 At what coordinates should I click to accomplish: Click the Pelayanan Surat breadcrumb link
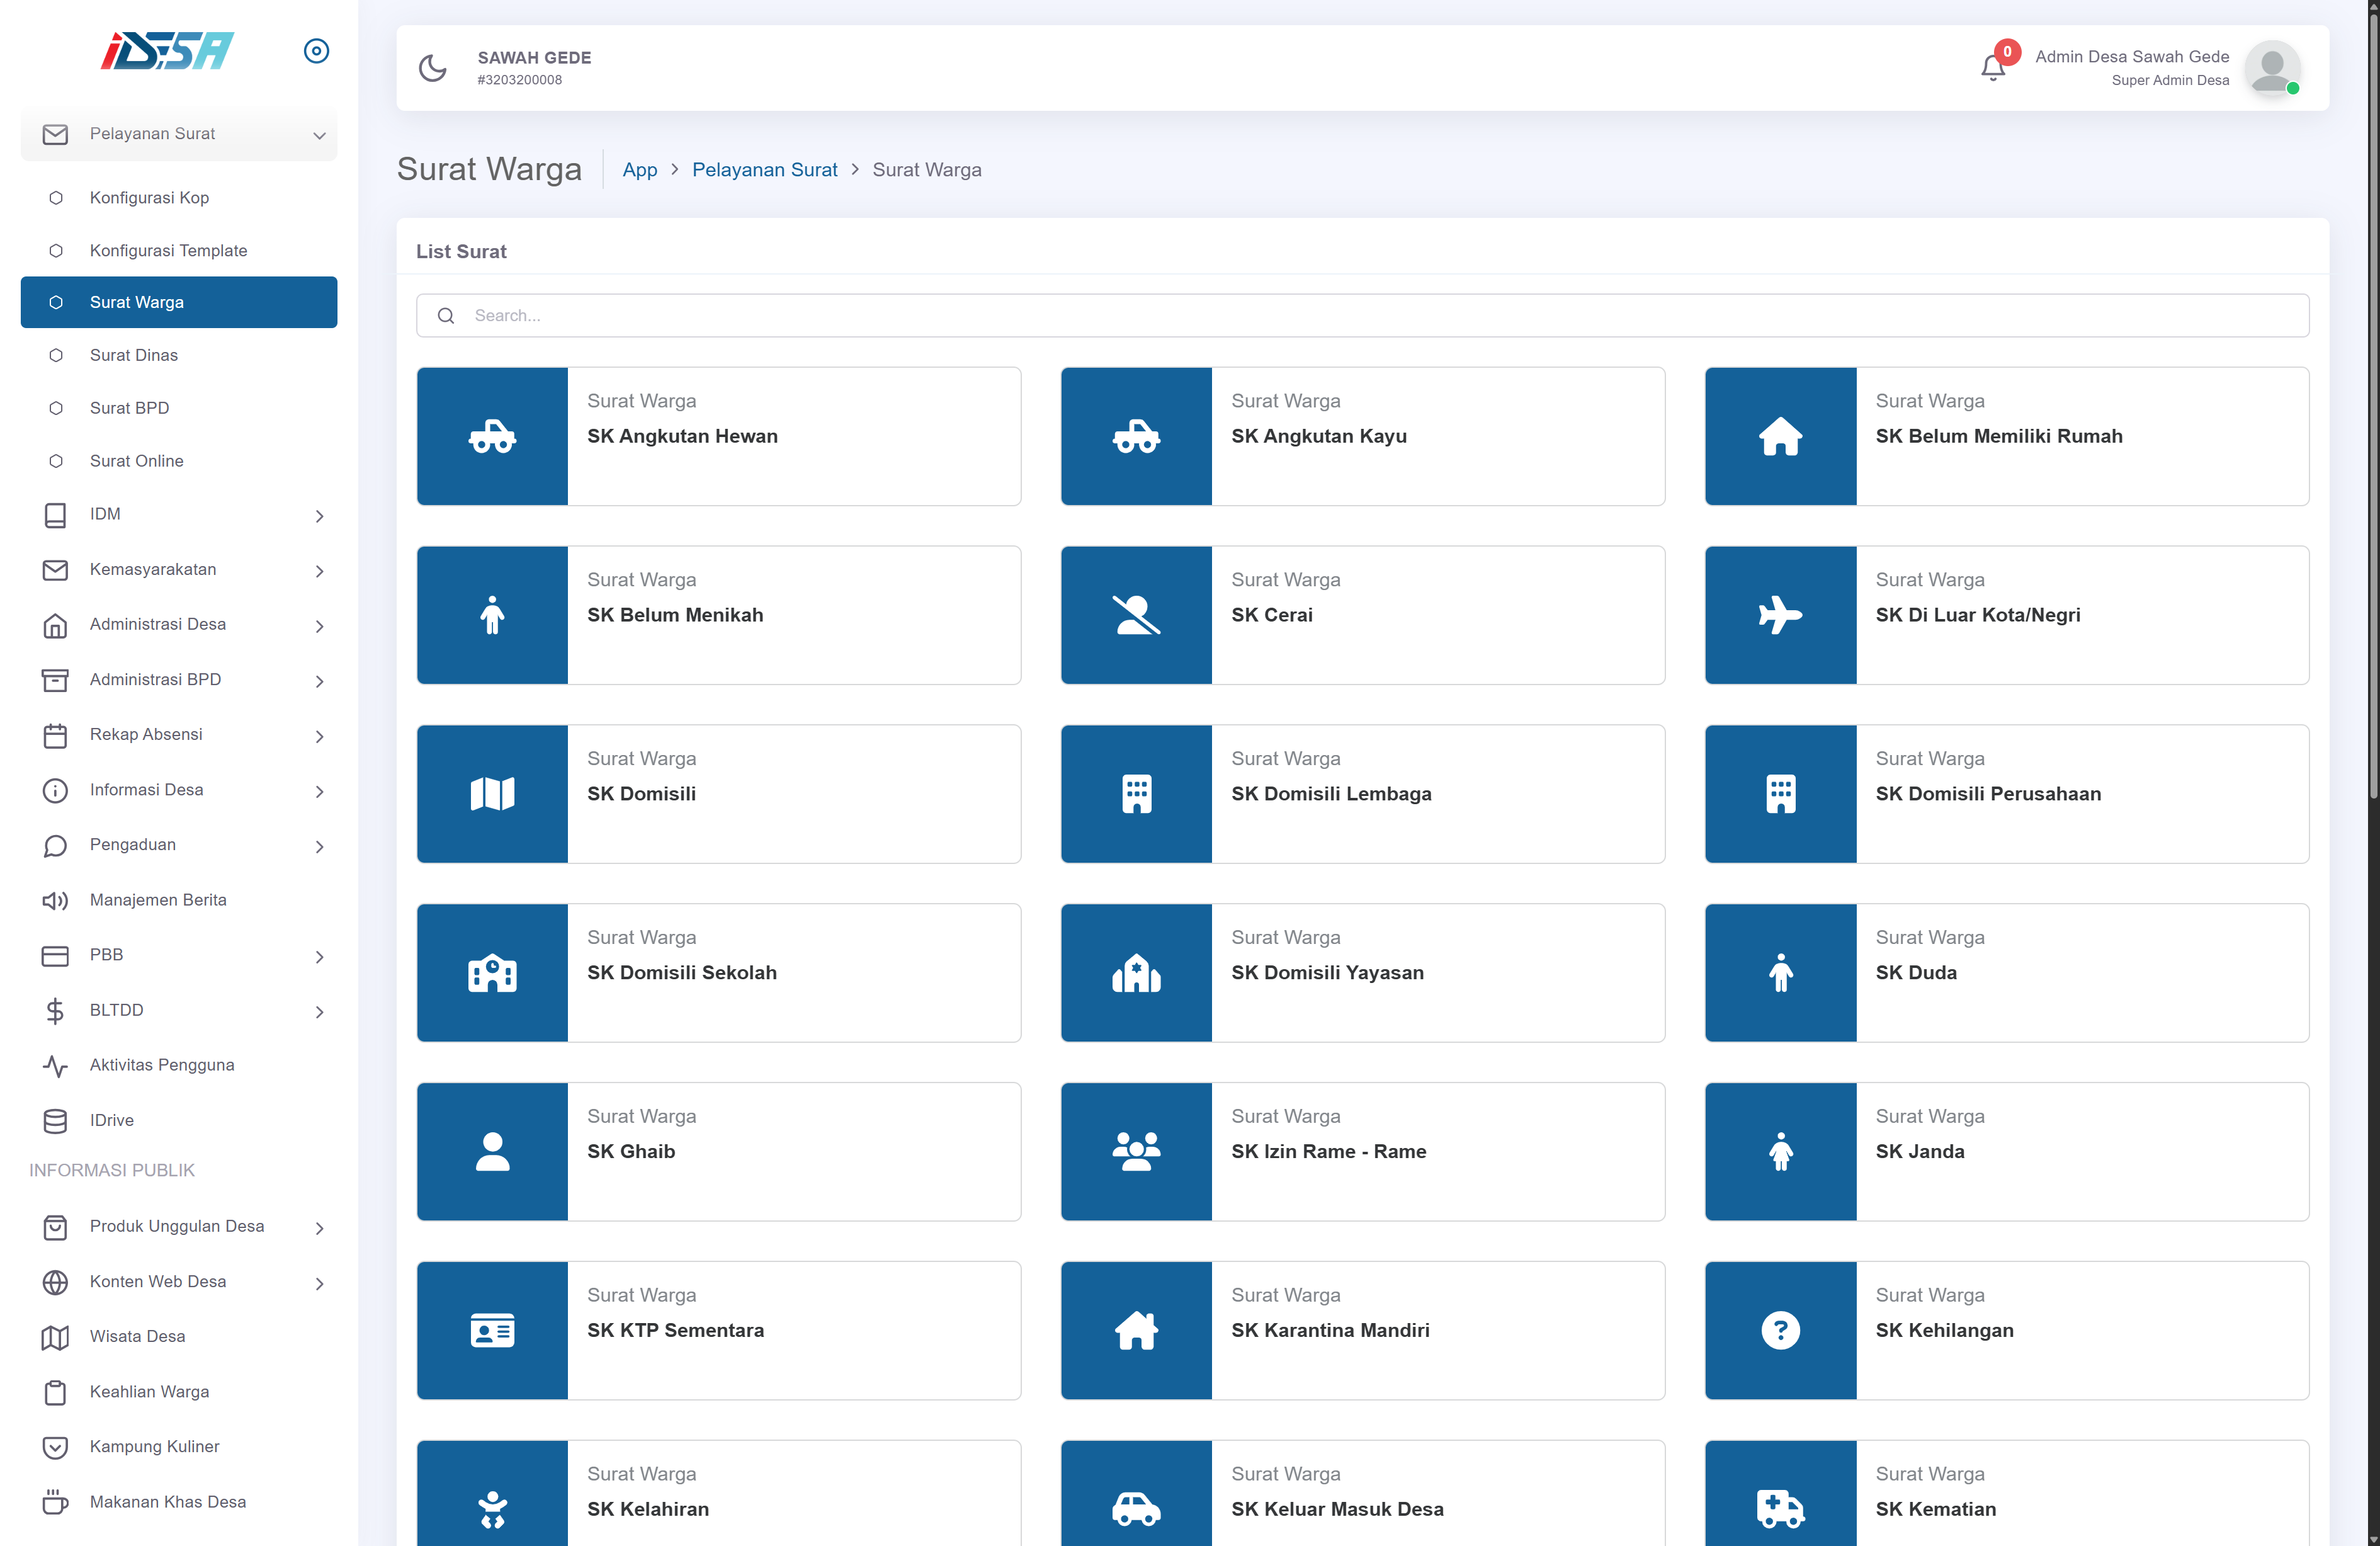pos(764,170)
